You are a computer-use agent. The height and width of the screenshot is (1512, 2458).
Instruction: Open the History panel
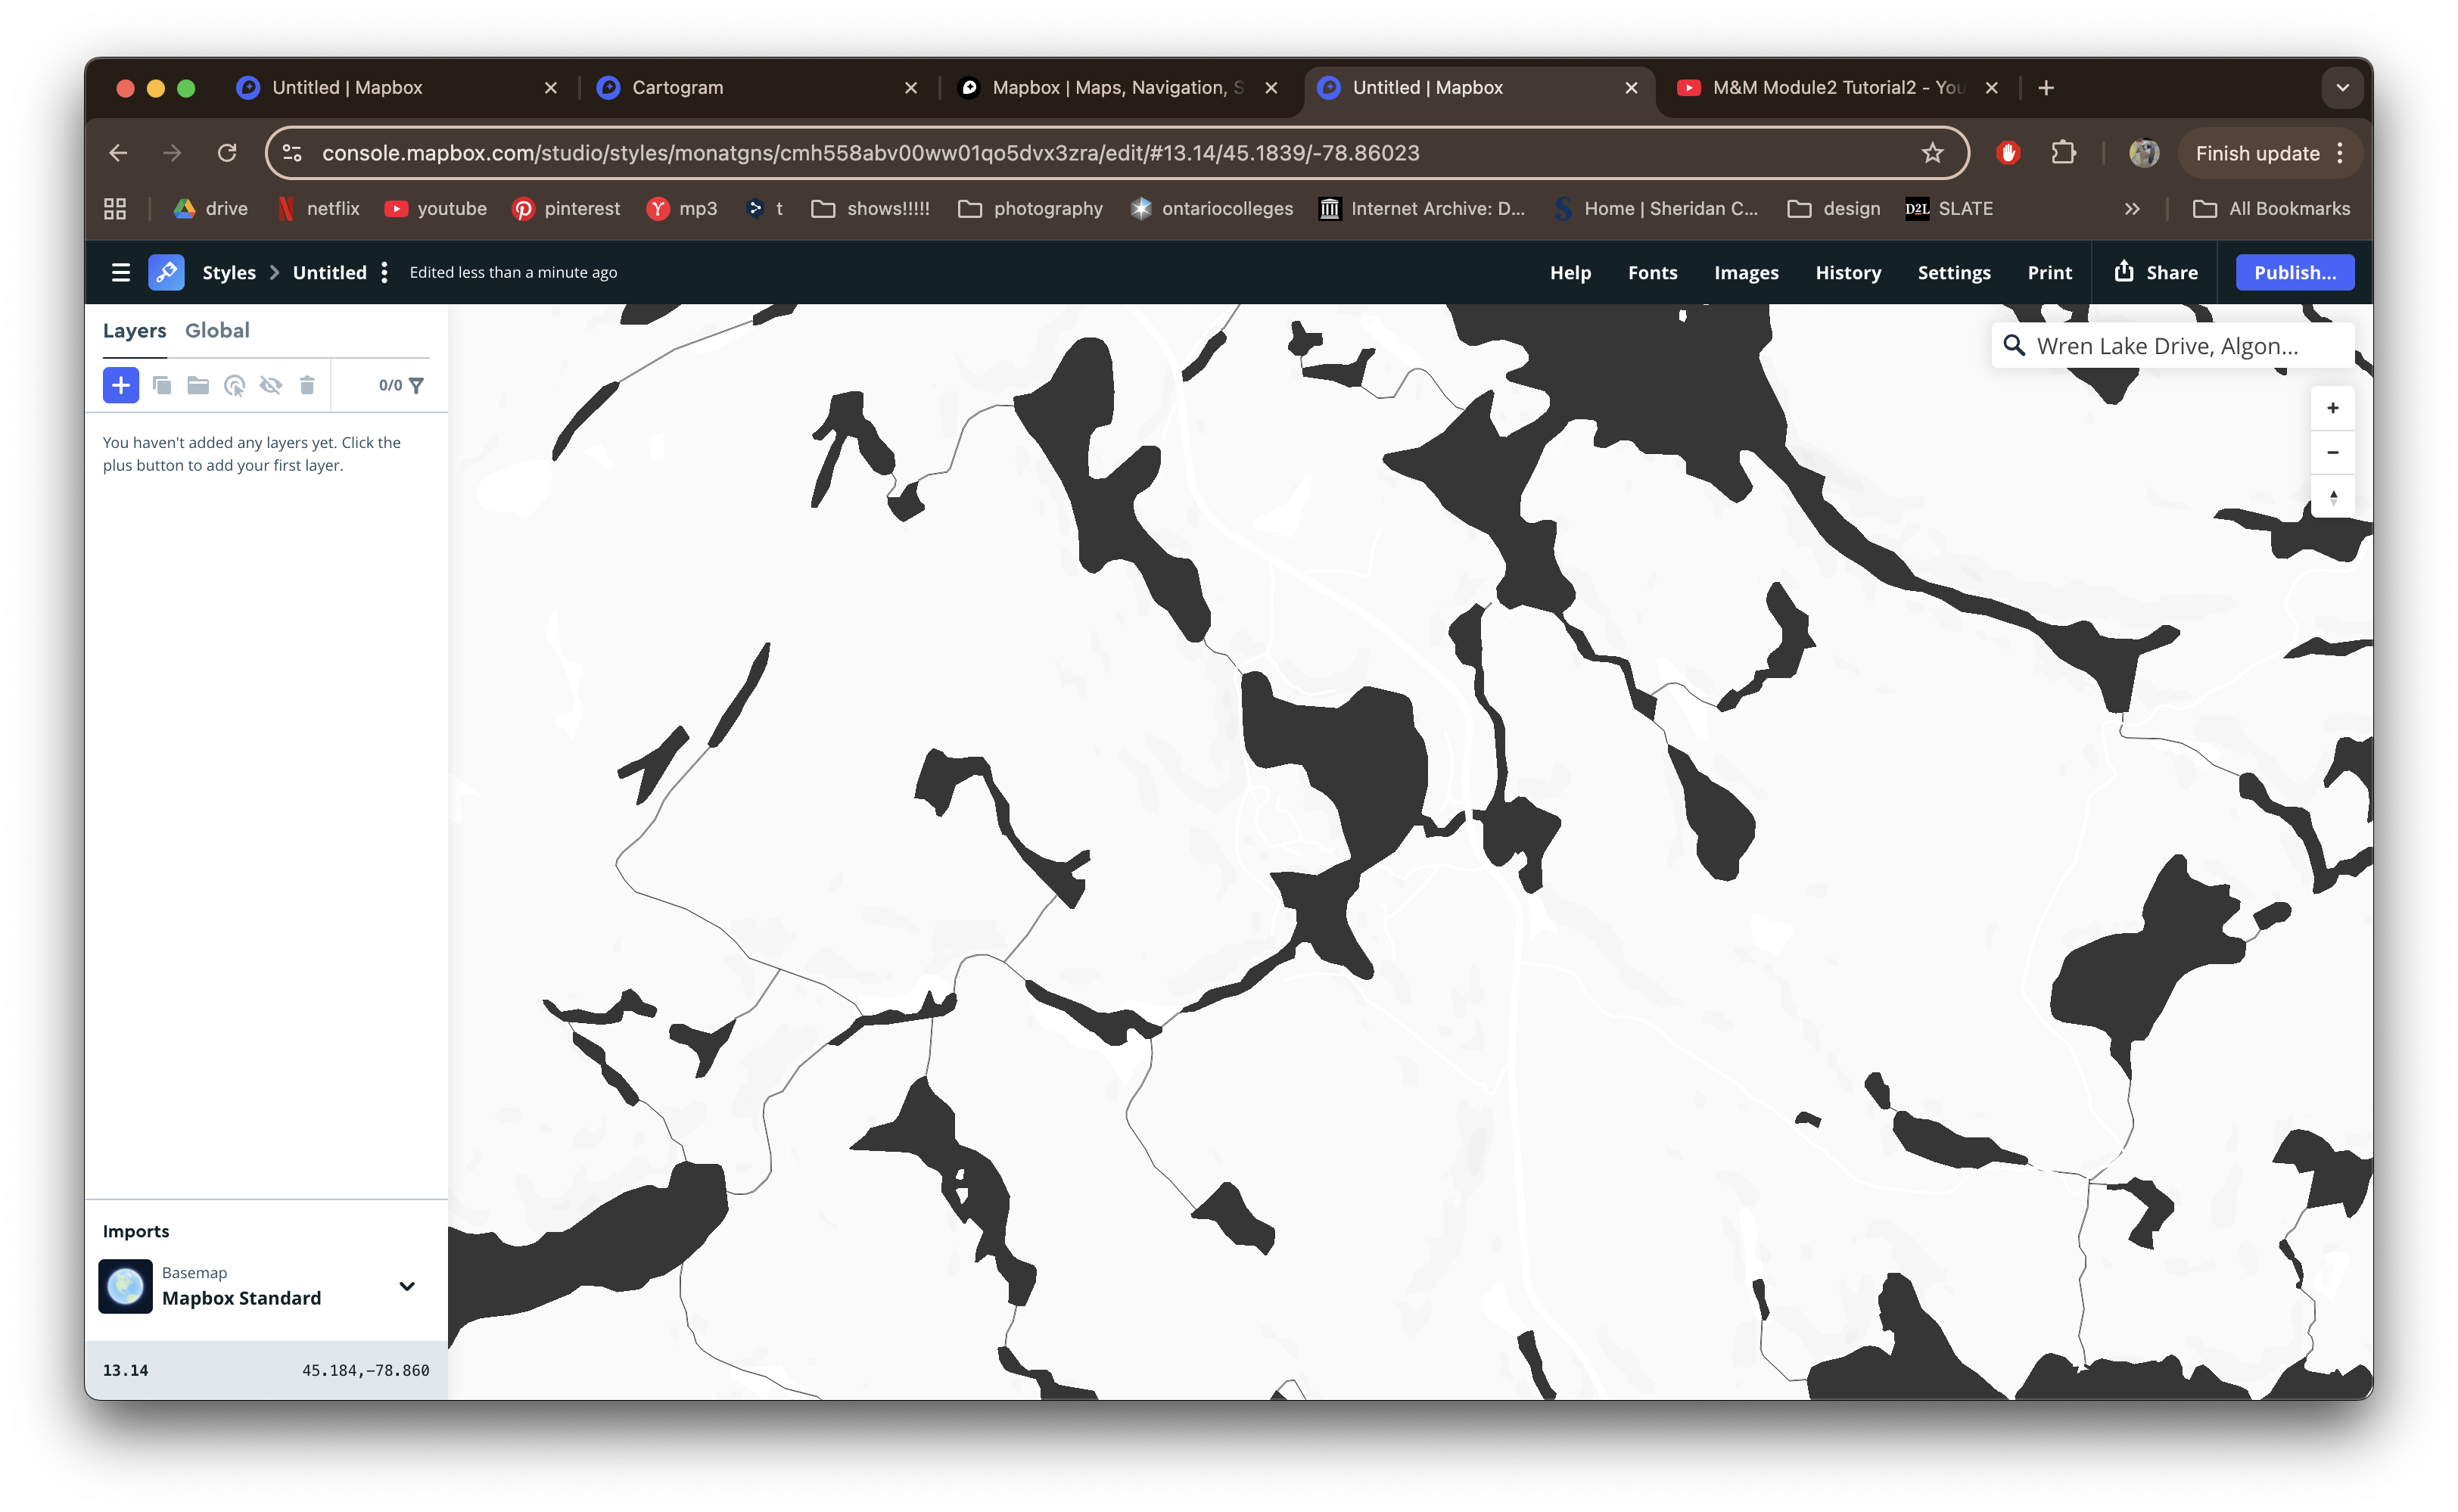pos(1847,272)
